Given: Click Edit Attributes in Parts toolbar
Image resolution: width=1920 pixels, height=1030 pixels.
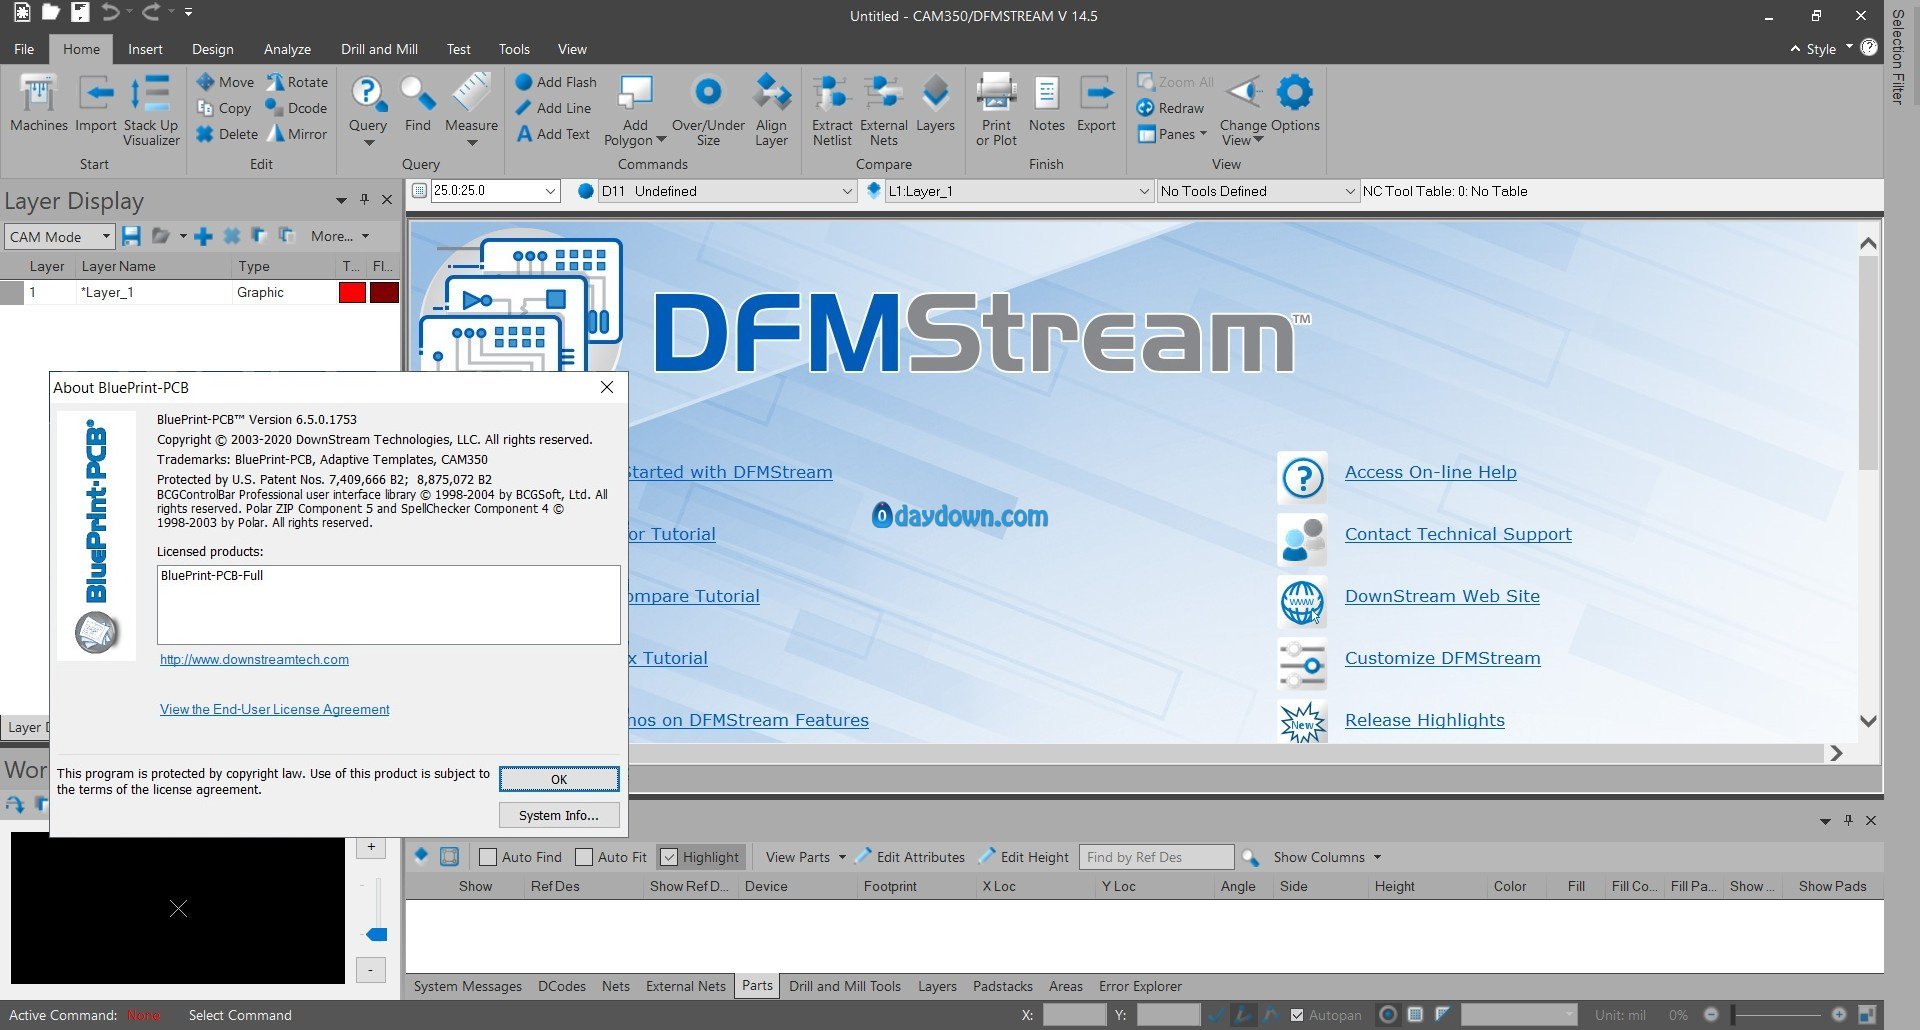Looking at the screenshot, I should pos(910,857).
